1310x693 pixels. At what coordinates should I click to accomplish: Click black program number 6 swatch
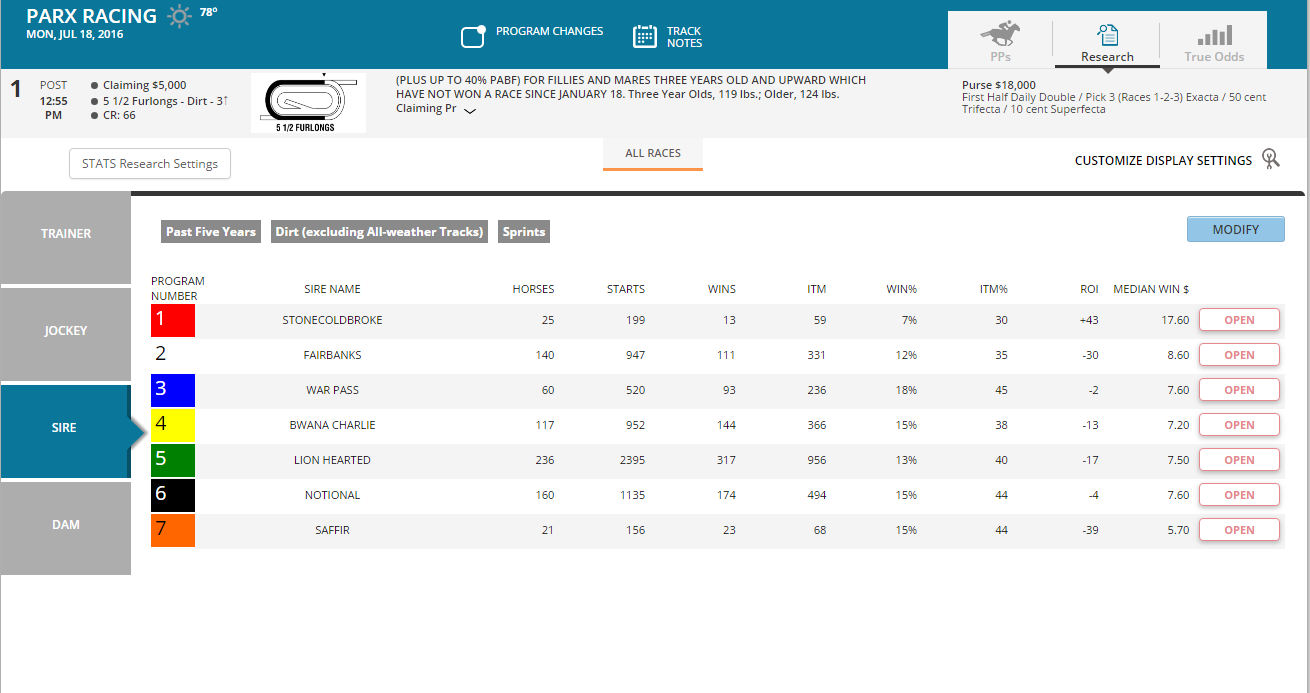[173, 495]
